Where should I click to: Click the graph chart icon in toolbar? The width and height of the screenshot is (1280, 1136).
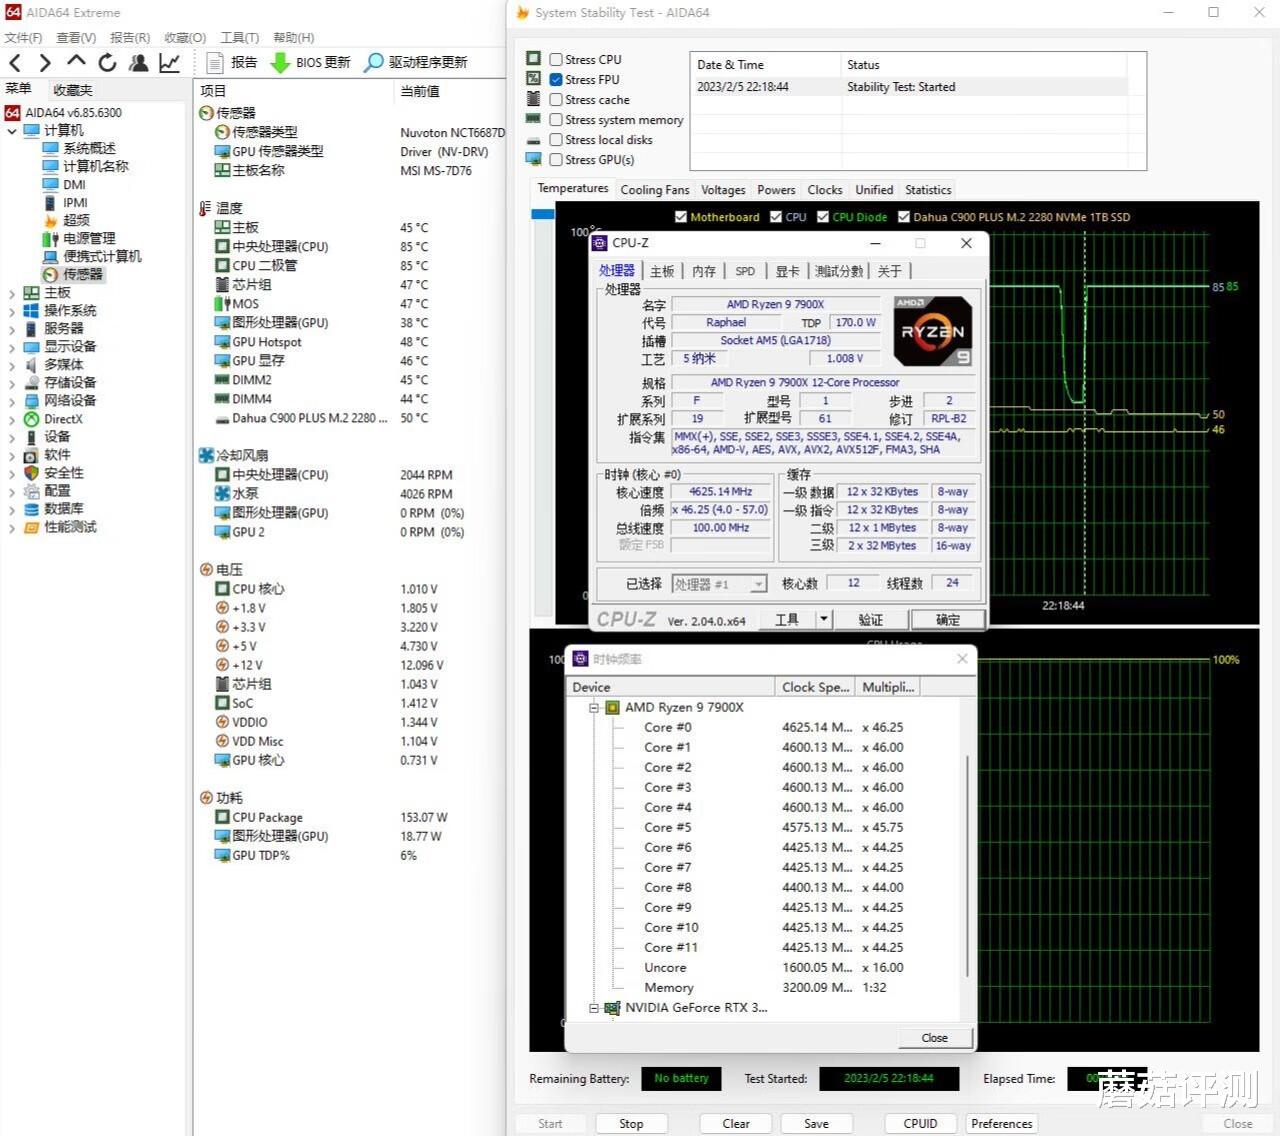(170, 63)
